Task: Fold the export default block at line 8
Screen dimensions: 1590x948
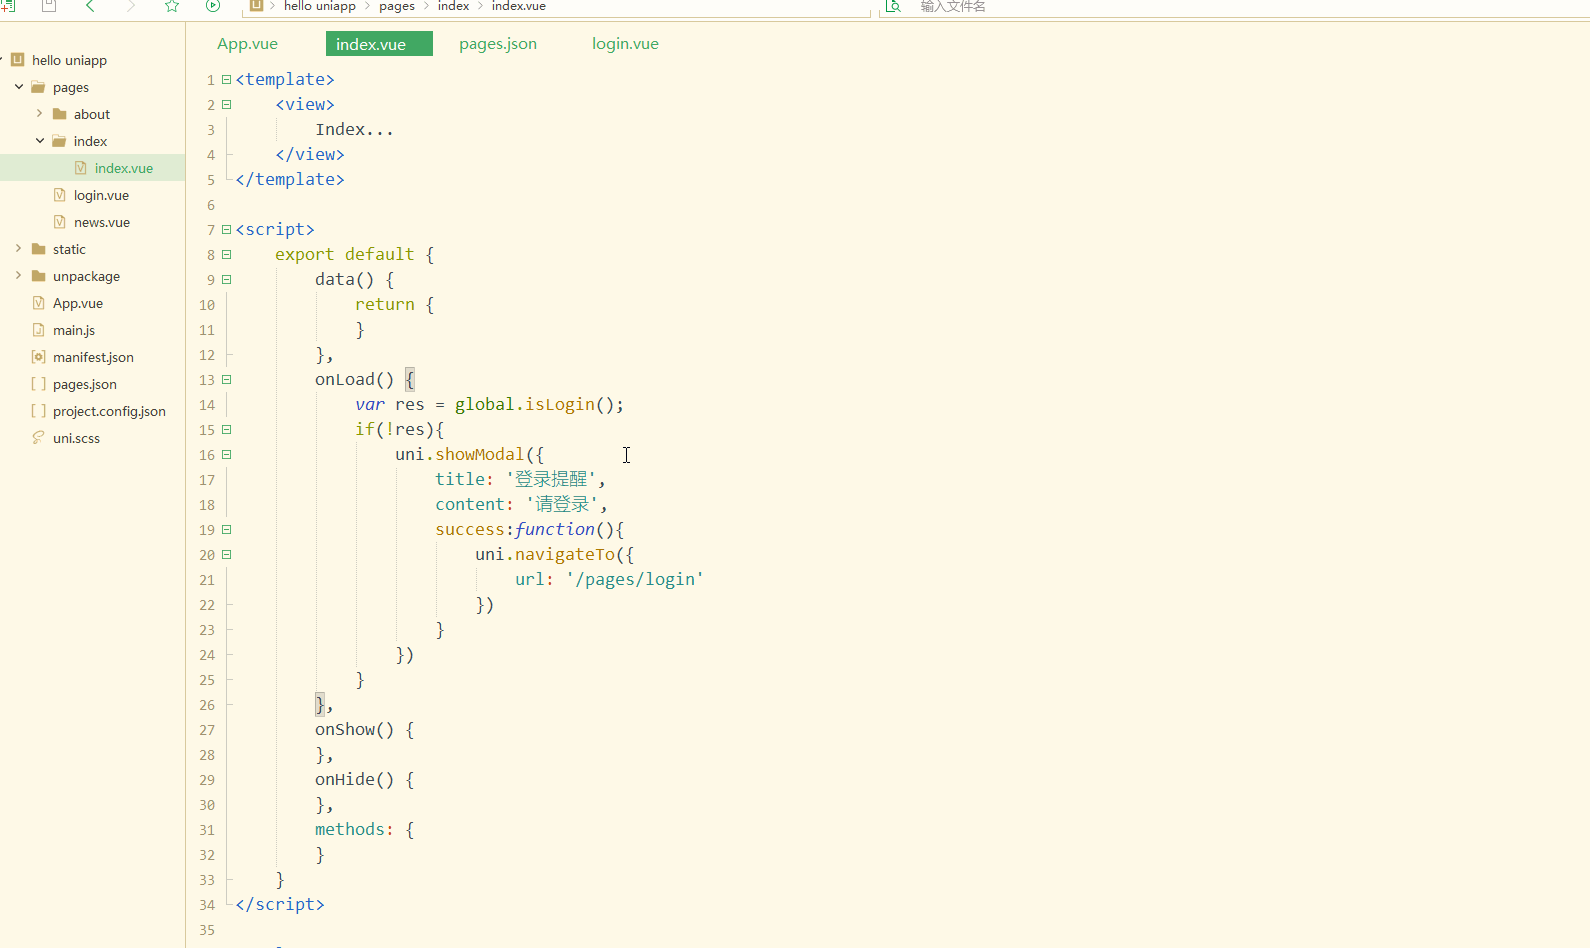Action: click(x=226, y=254)
